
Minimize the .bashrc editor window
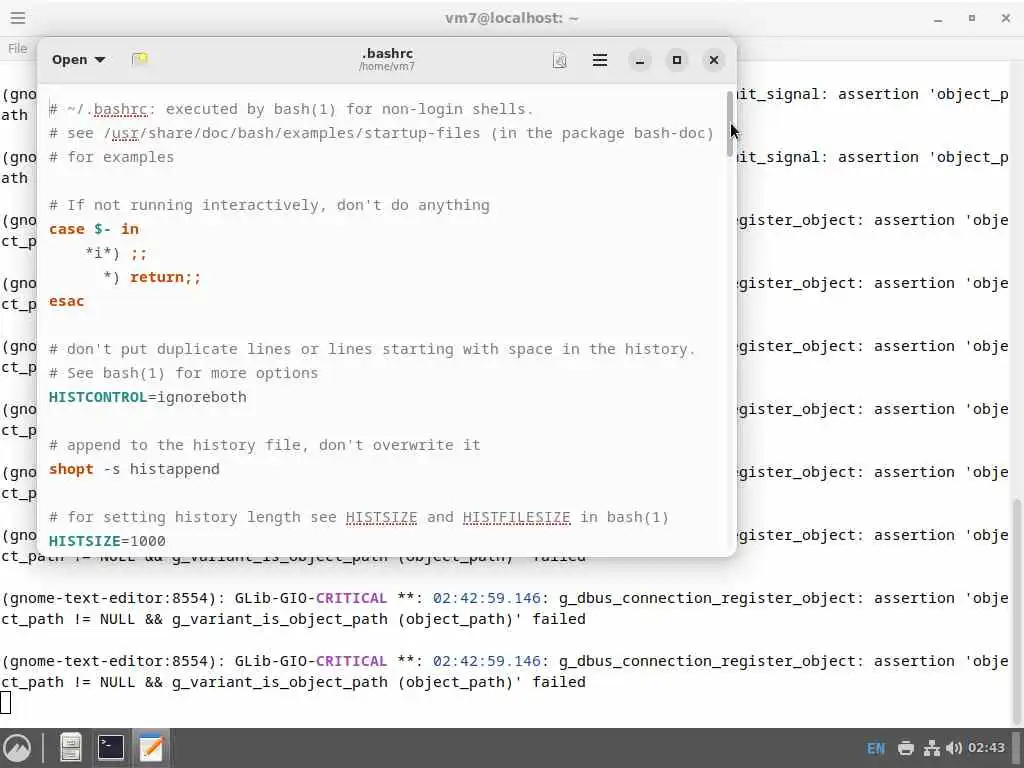(640, 60)
